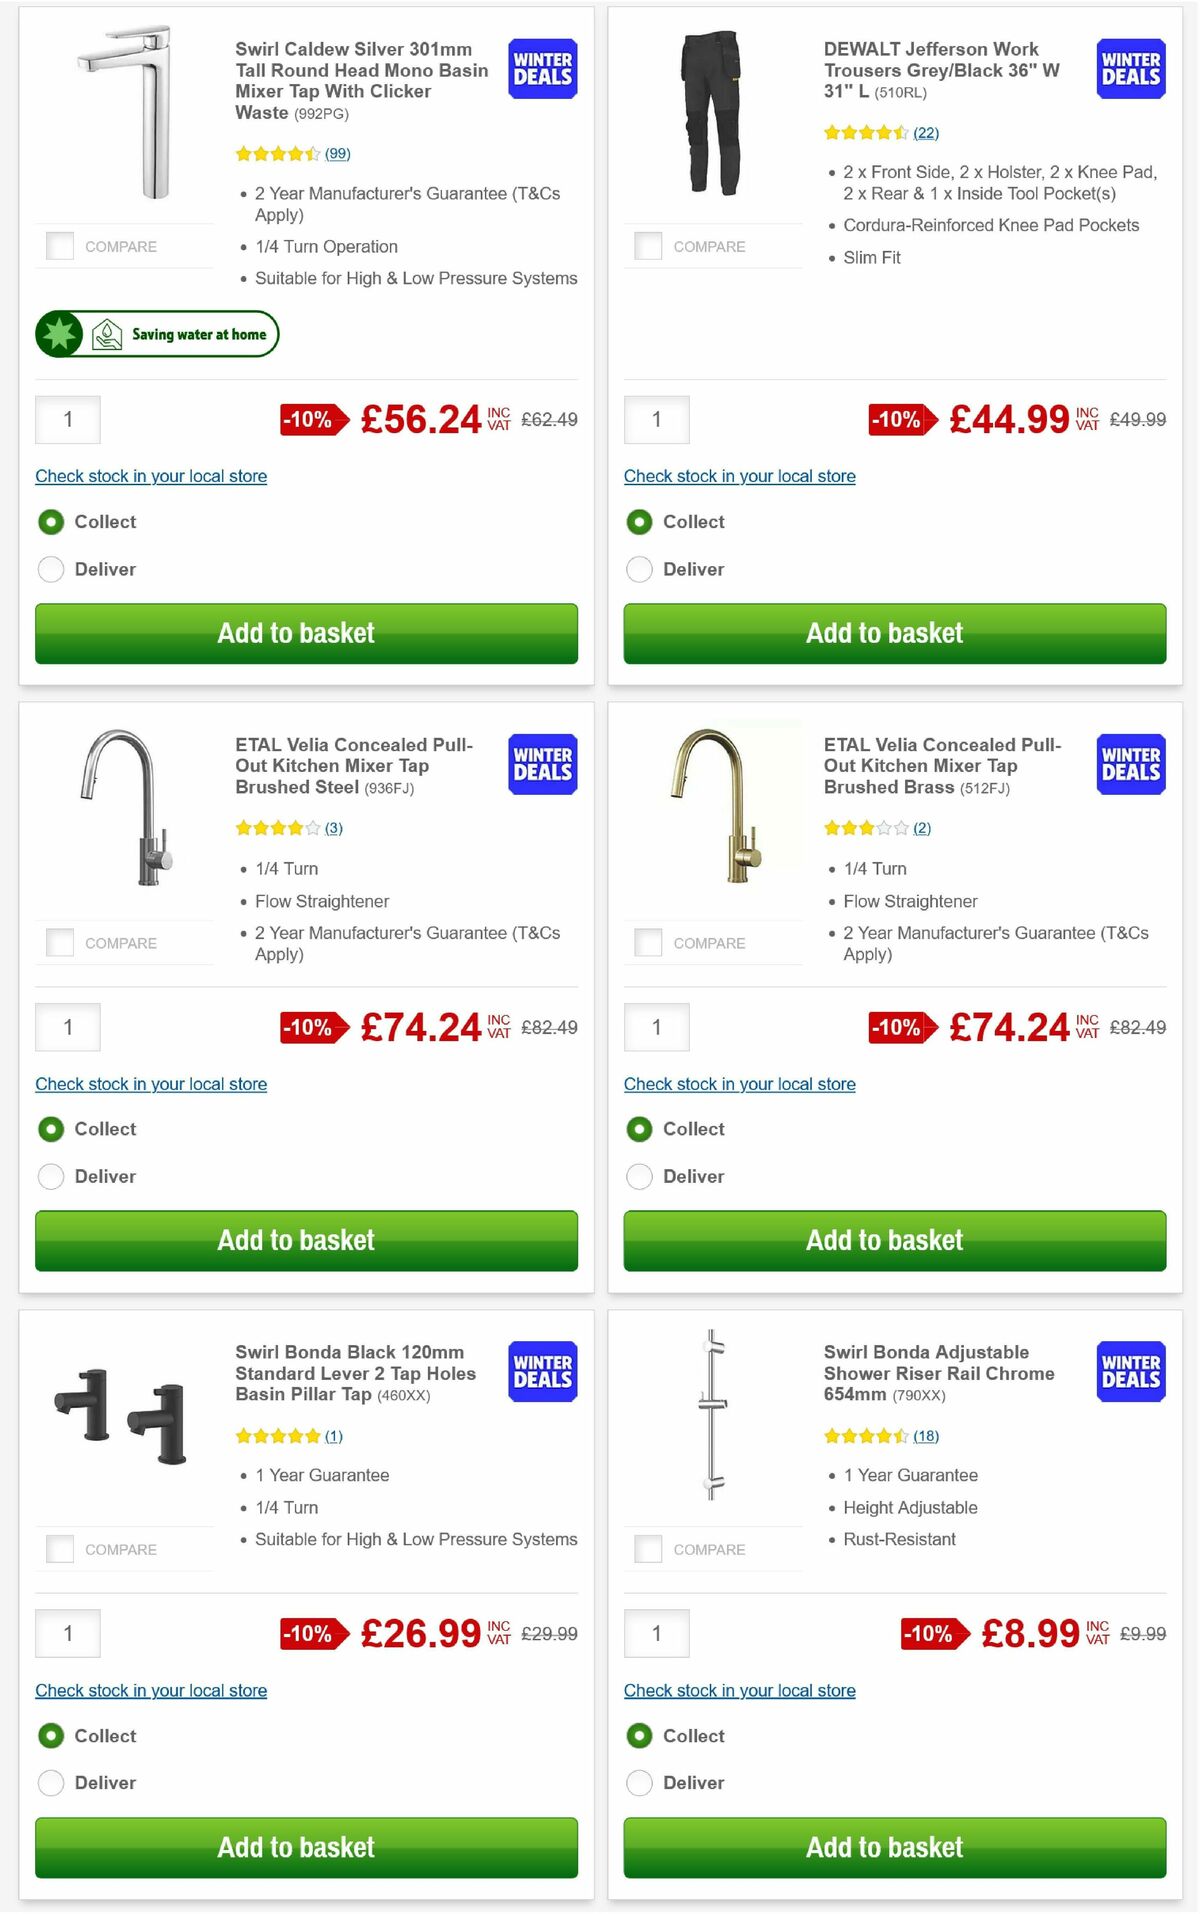
Task: Click the Winter Deals badge on brushed brass tap
Action: pyautogui.click(x=1130, y=763)
